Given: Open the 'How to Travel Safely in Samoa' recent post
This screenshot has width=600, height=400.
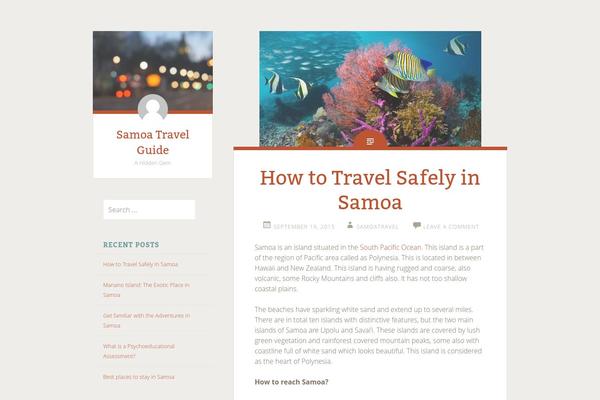Looking at the screenshot, I should tap(140, 264).
